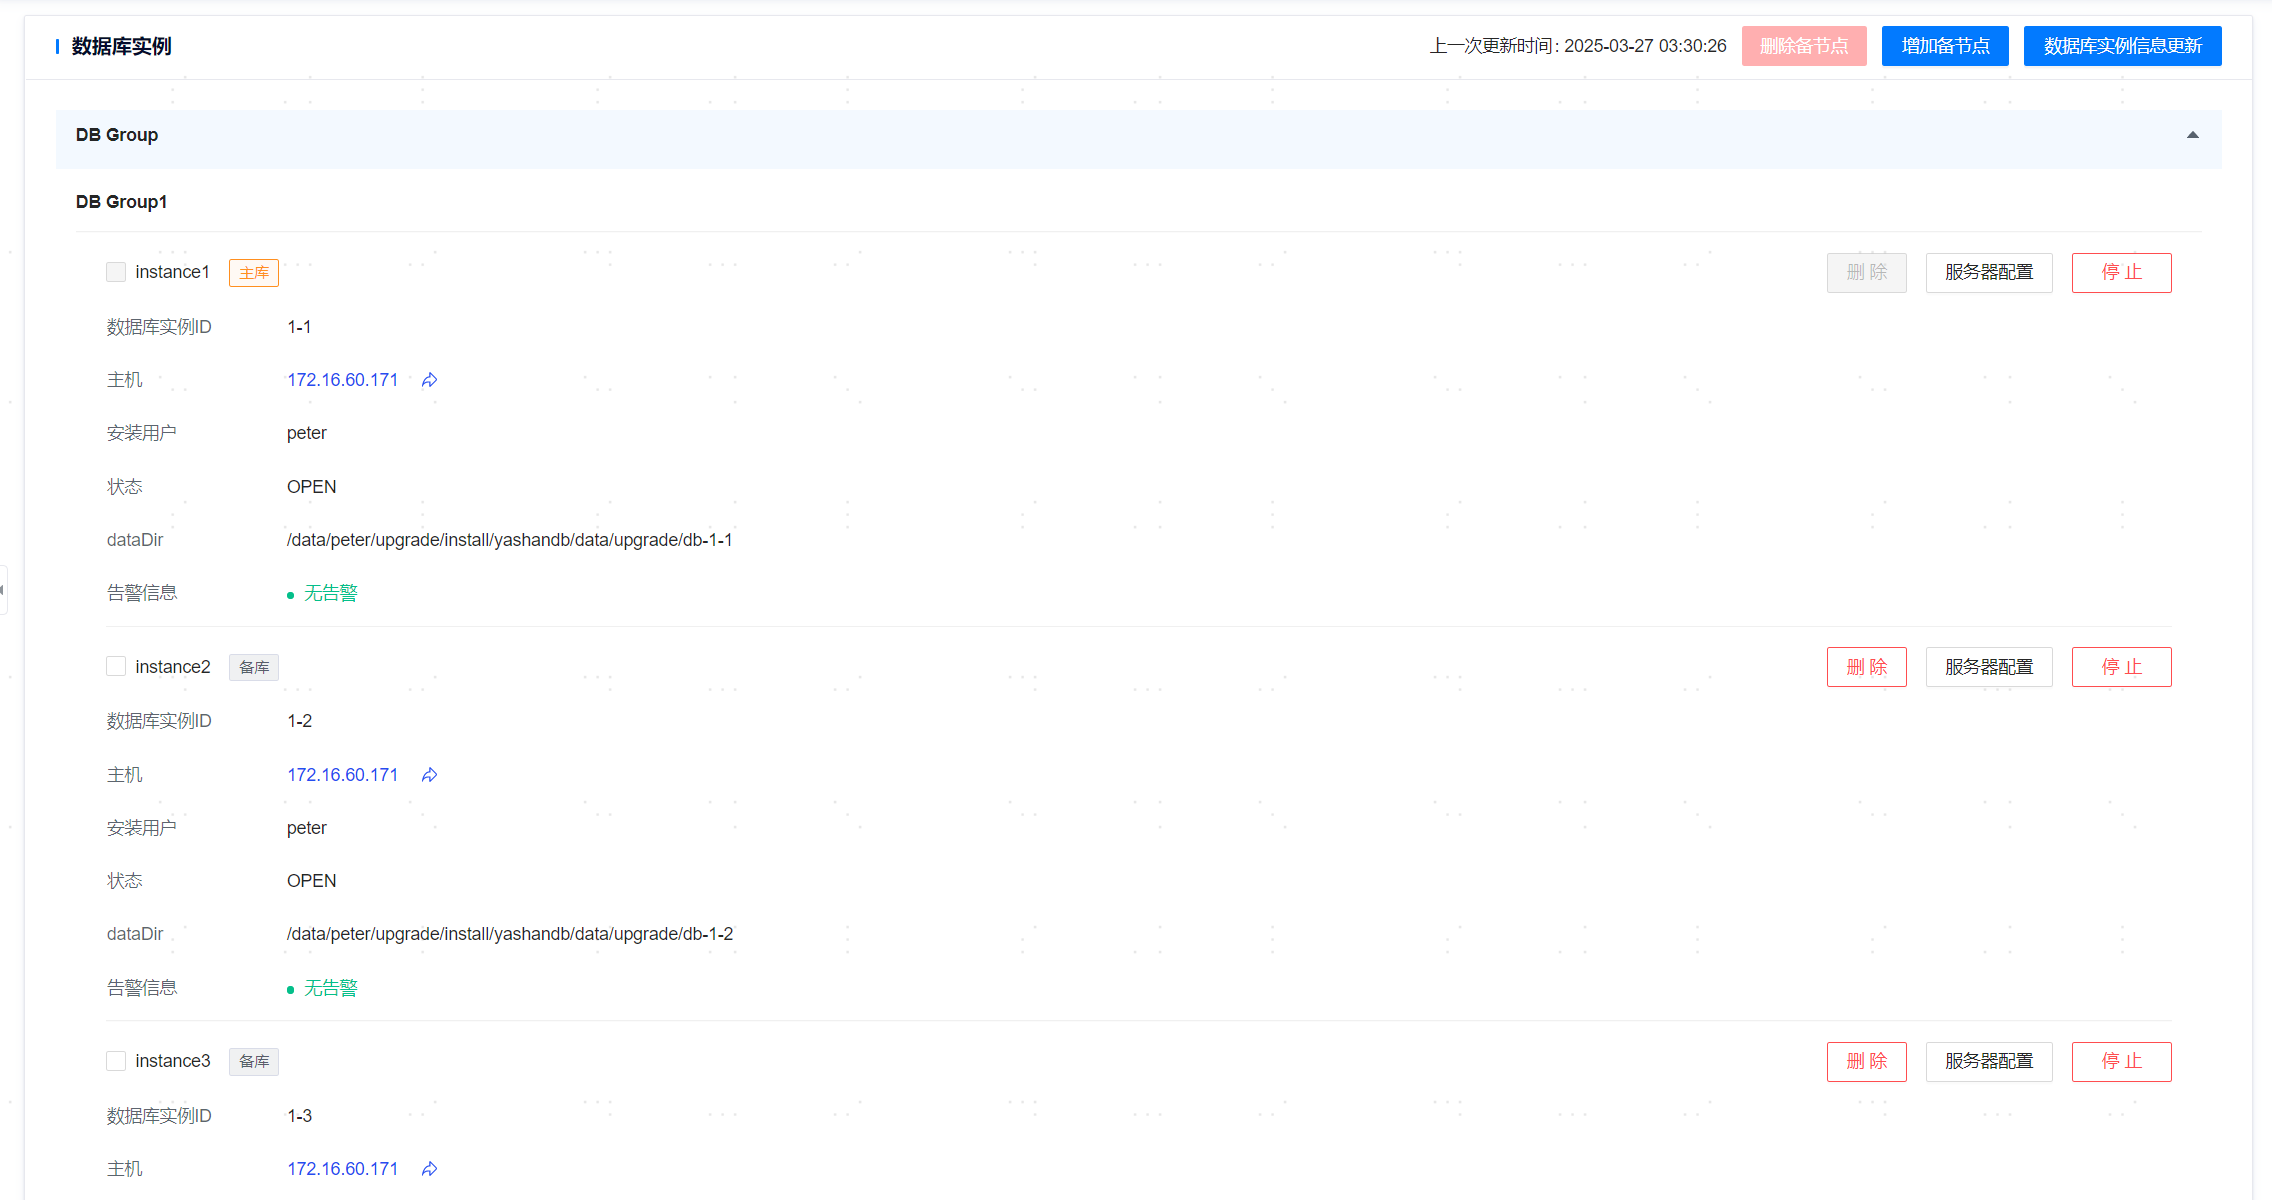2272x1200 pixels.
Task: Select the instance3 checkbox
Action: [116, 1061]
